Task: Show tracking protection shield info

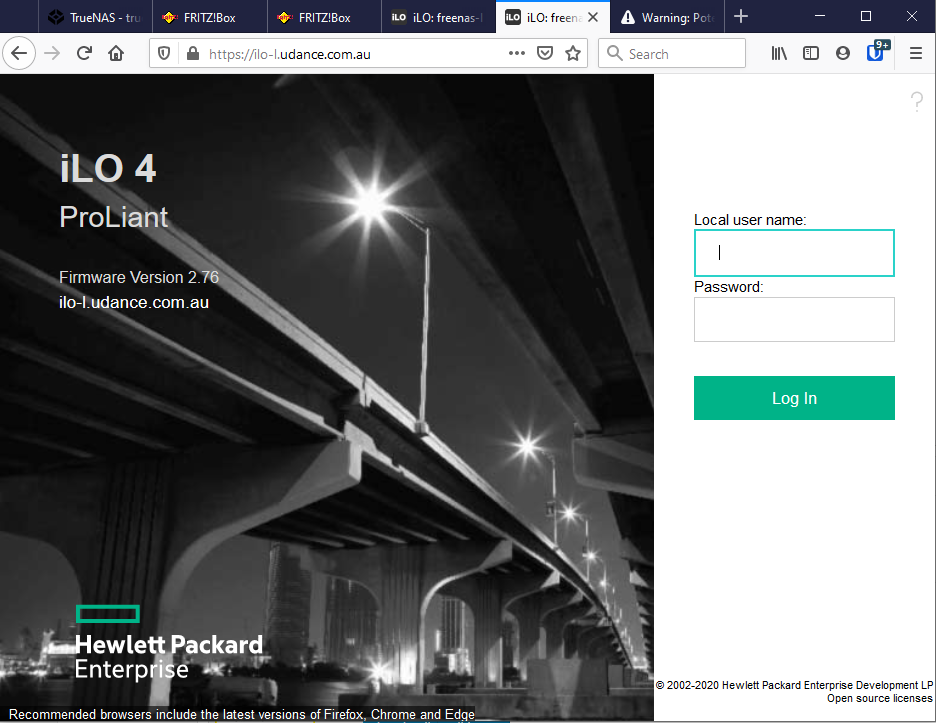Action: [164, 54]
